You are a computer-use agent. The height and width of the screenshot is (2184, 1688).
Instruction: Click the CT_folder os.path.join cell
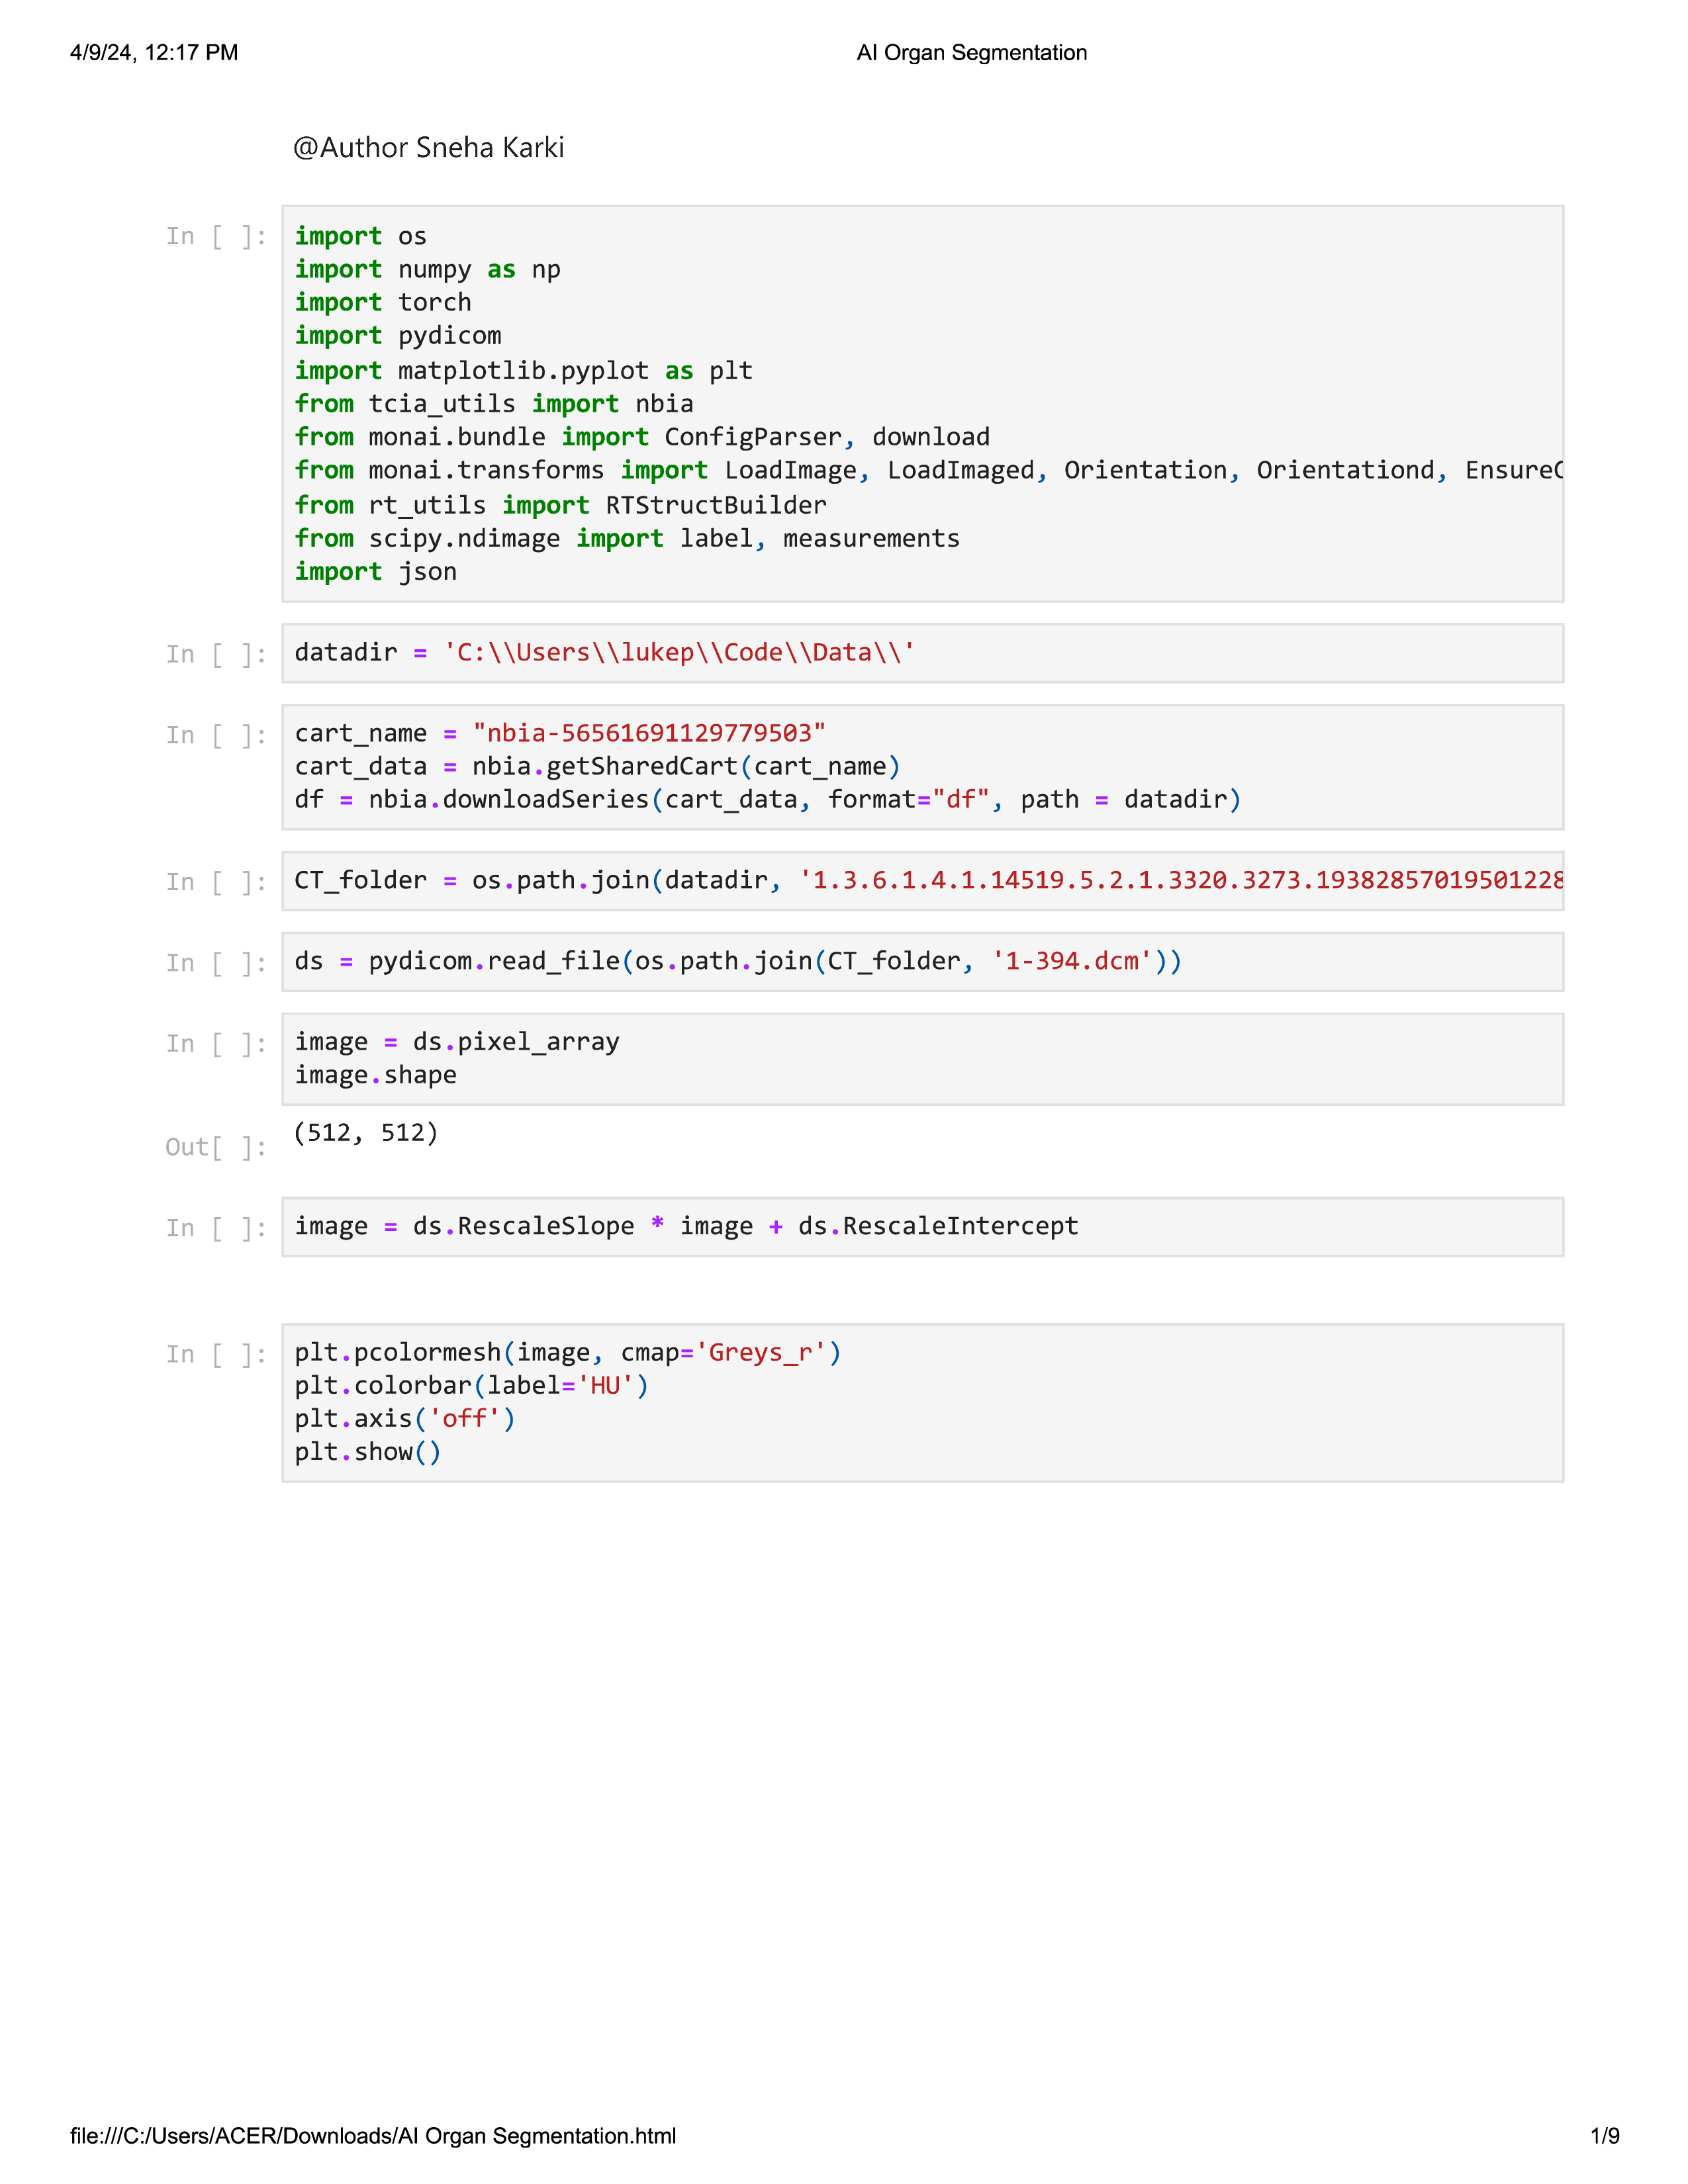tap(922, 880)
